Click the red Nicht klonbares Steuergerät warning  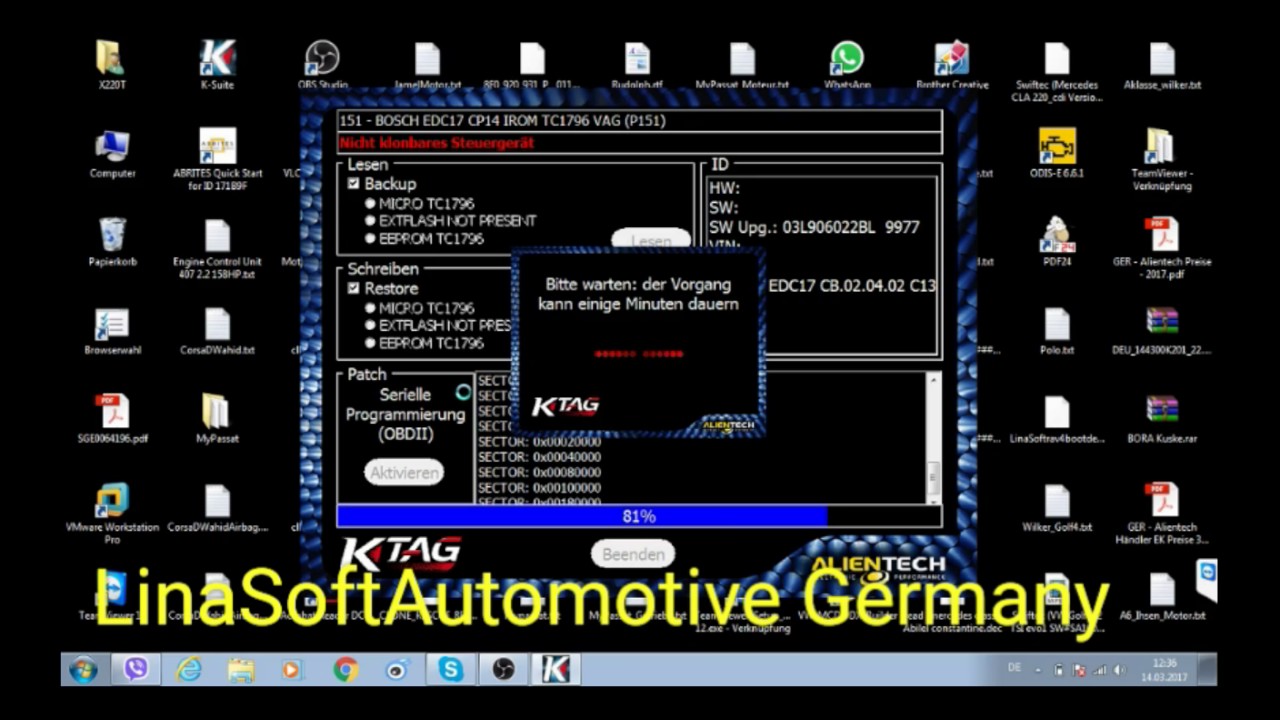[437, 143]
